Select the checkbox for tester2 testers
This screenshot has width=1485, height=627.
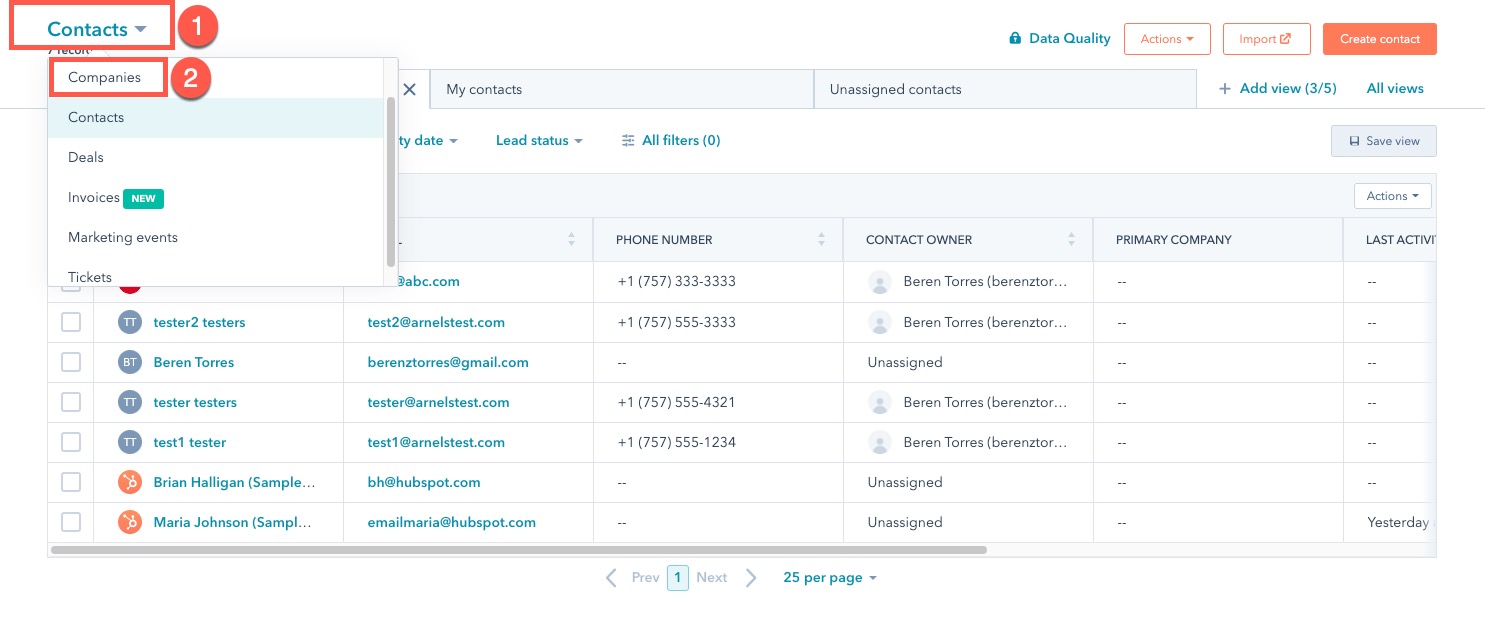tap(71, 322)
